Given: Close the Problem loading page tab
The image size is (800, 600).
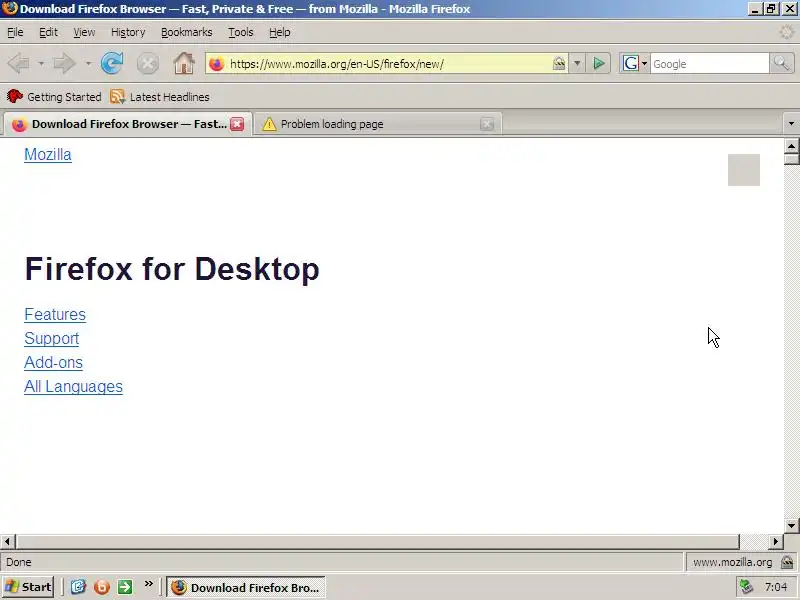Looking at the screenshot, I should (x=487, y=124).
